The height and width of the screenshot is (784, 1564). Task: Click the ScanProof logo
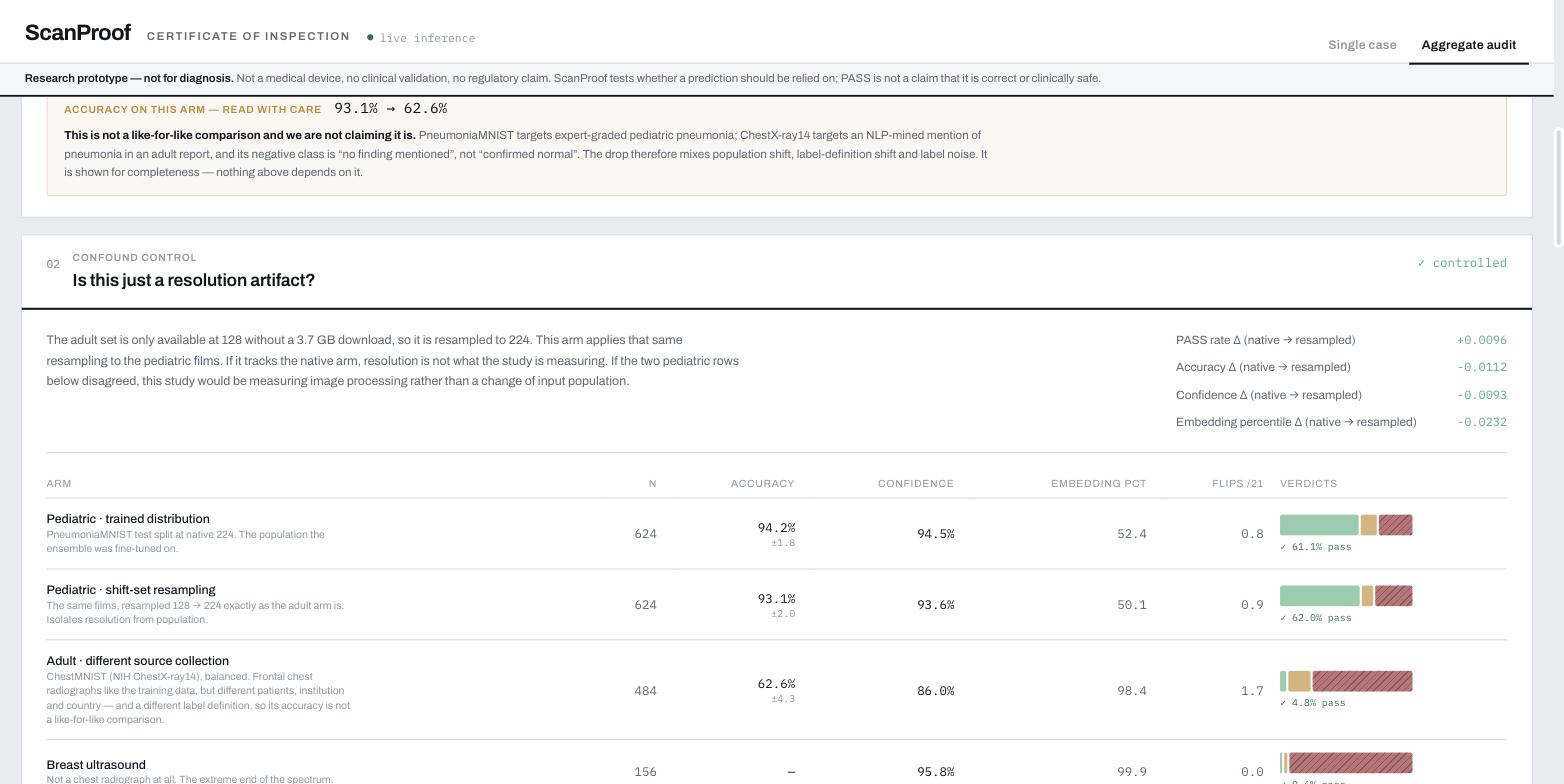click(78, 33)
